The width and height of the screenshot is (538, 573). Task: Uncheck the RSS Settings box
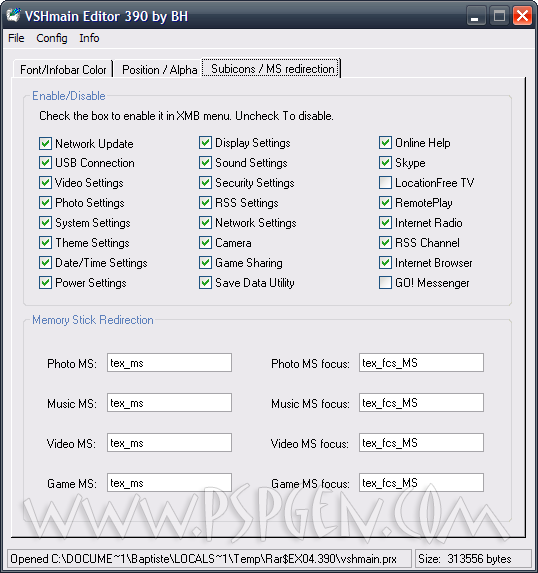pyautogui.click(x=205, y=202)
